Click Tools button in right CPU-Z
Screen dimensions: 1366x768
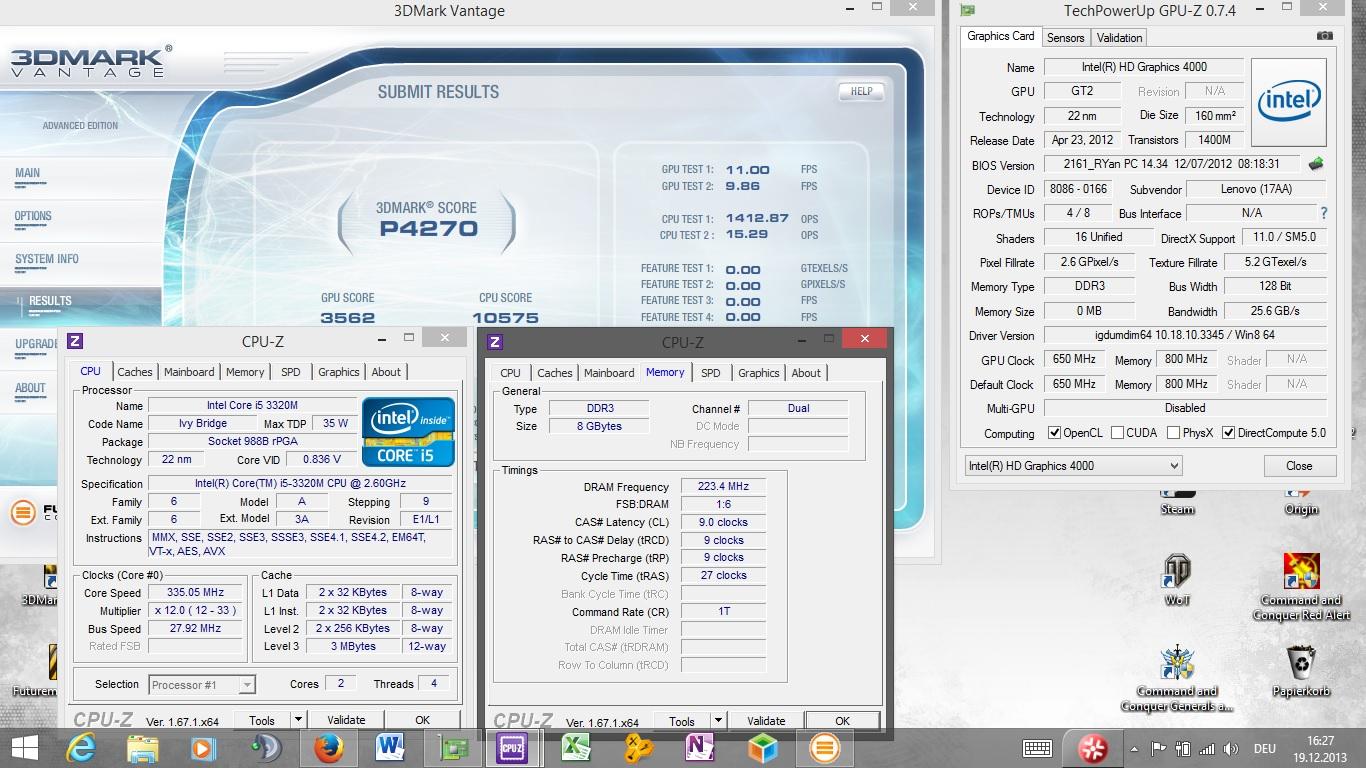click(682, 721)
